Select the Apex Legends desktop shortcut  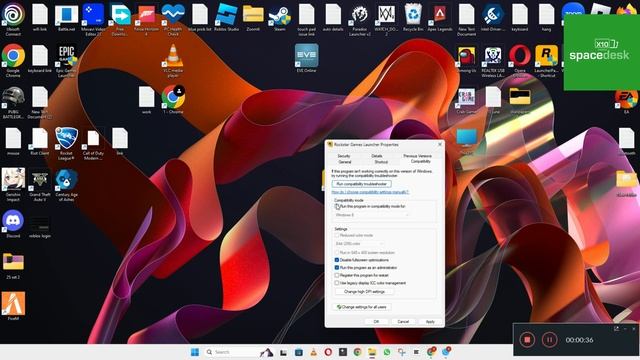[x=440, y=18]
